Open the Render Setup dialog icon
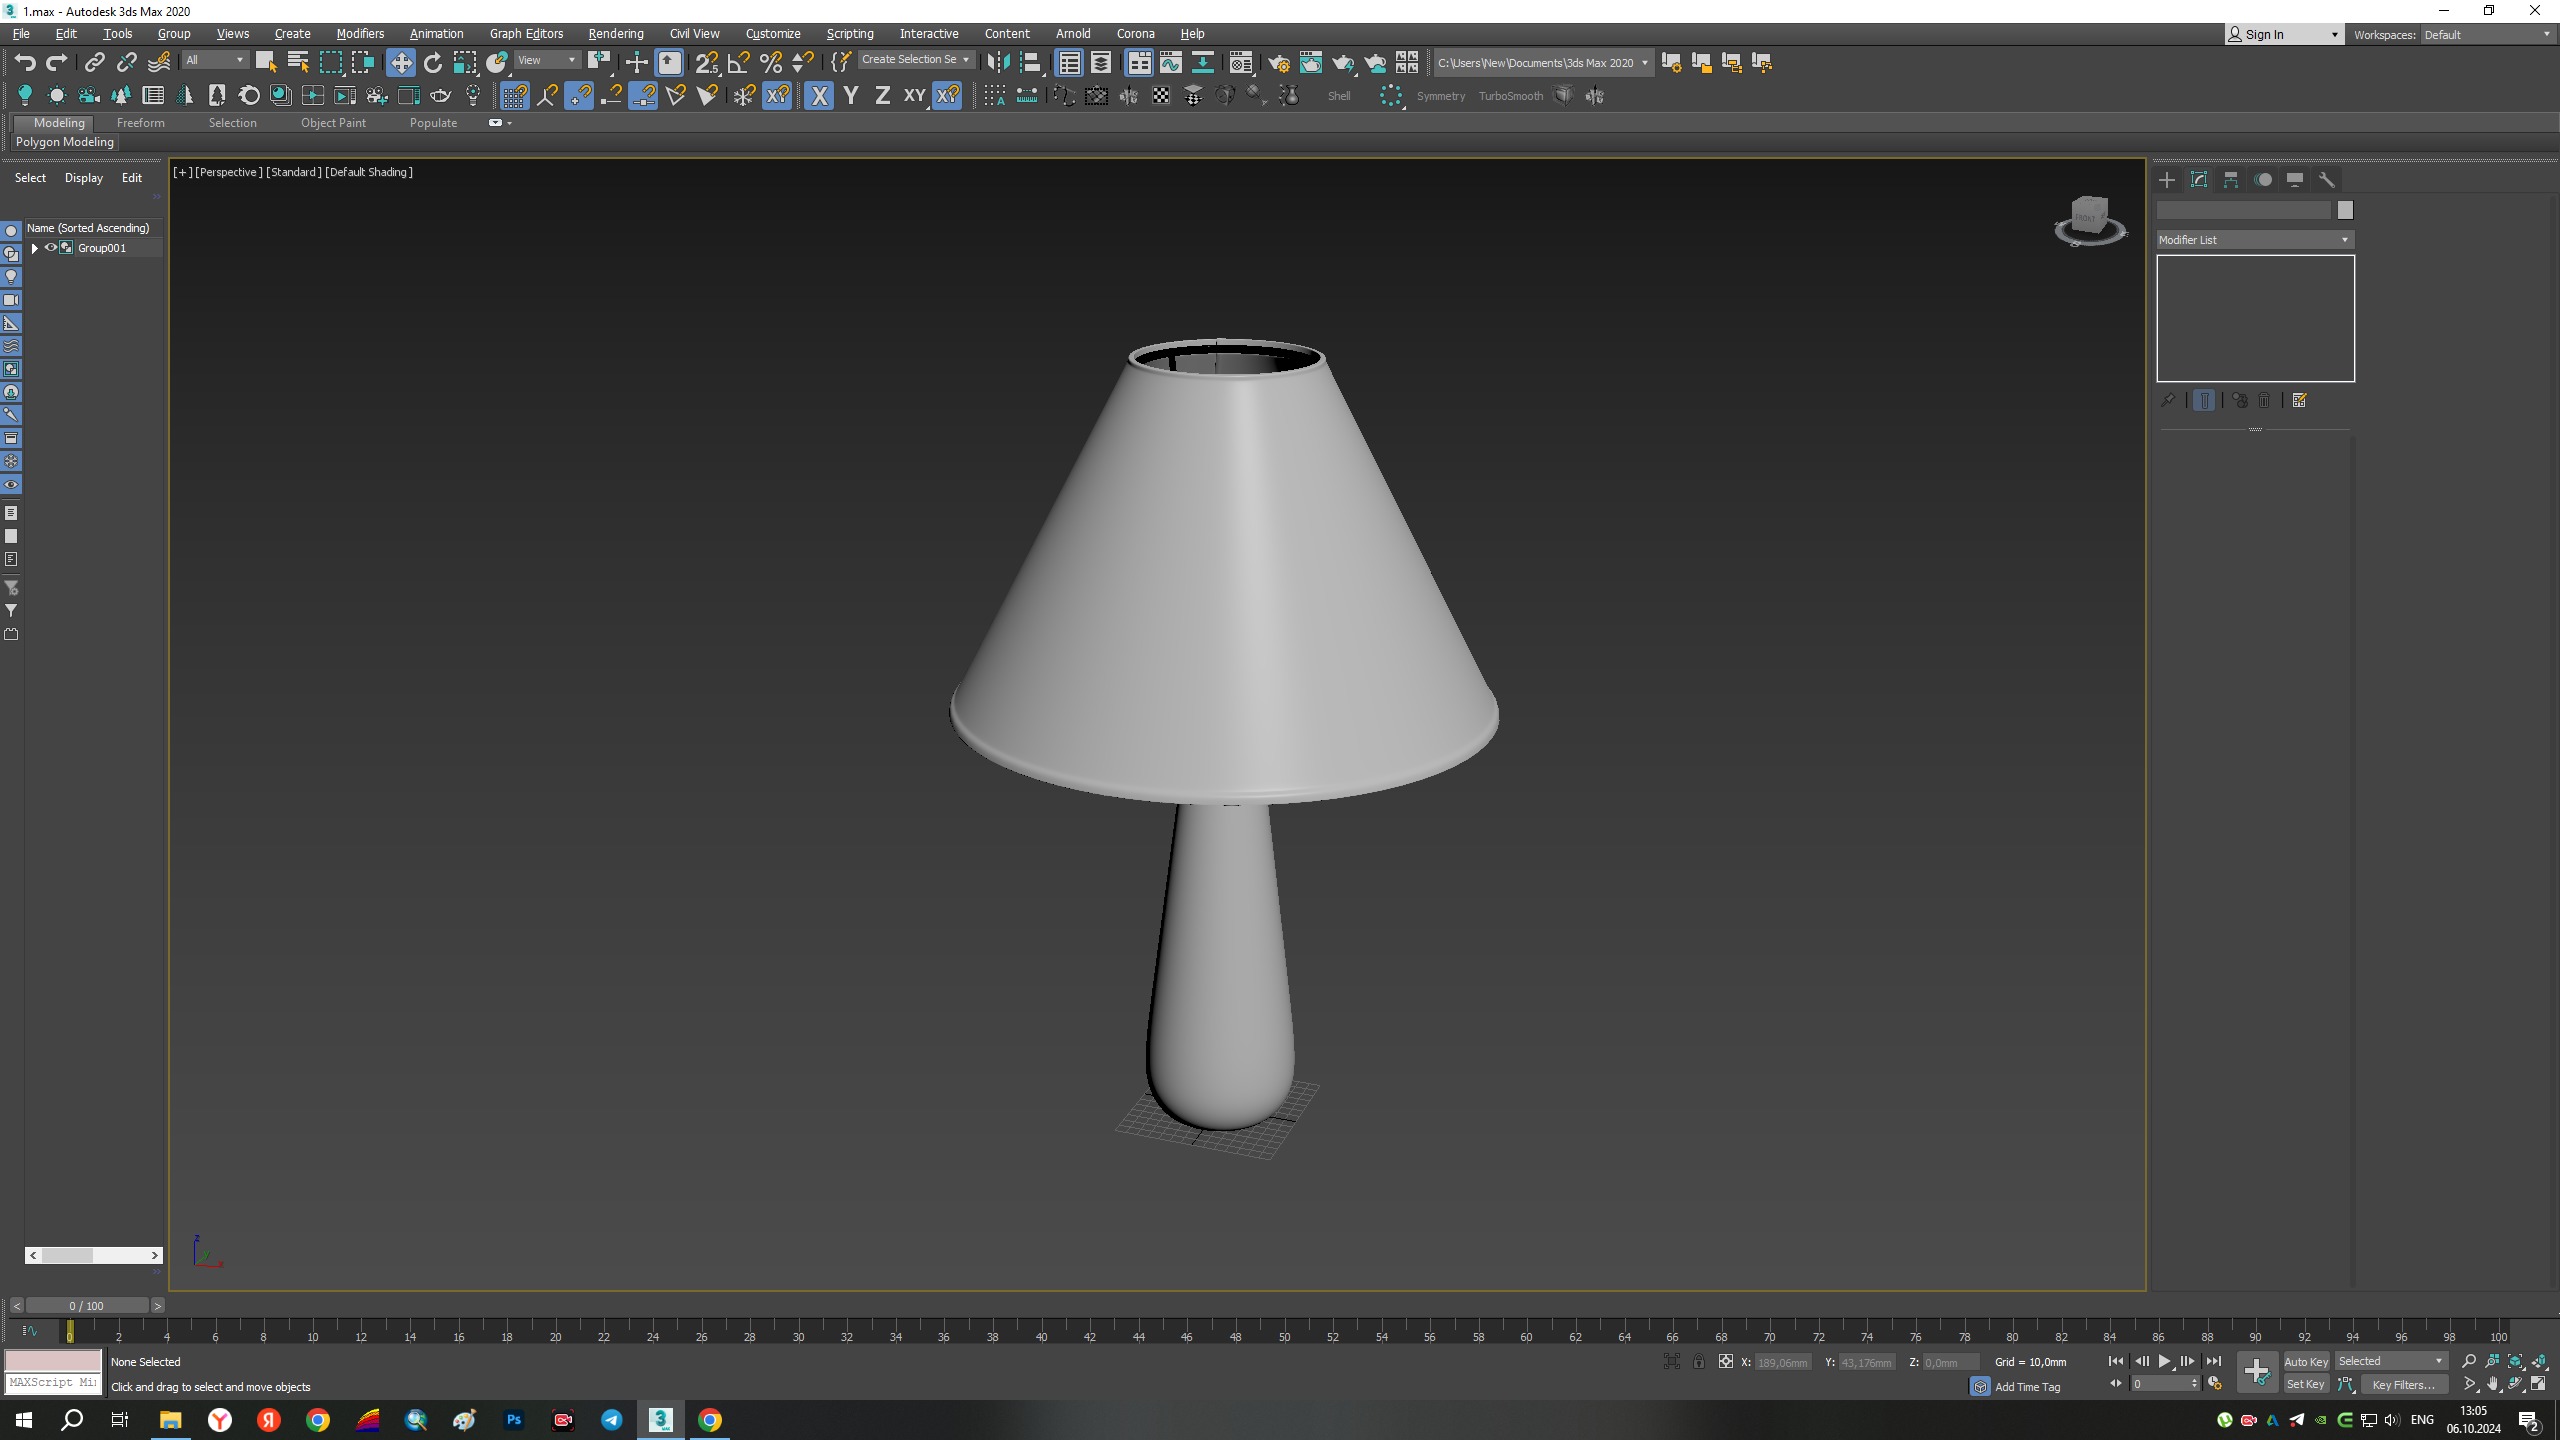 tap(1279, 63)
